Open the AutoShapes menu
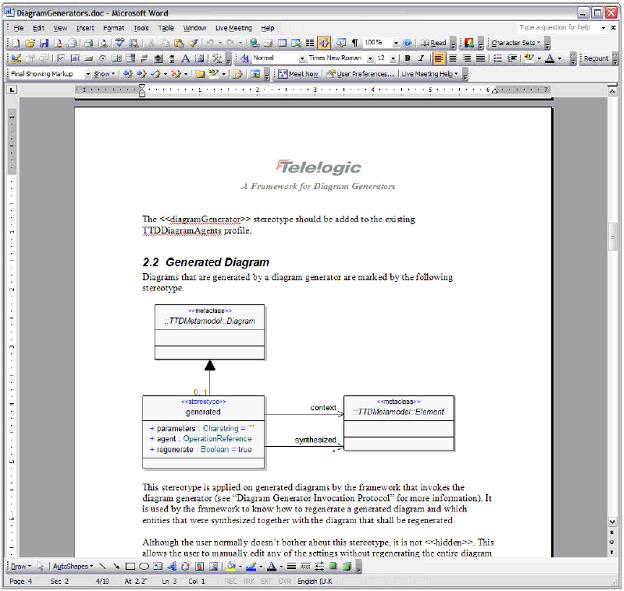 72,566
